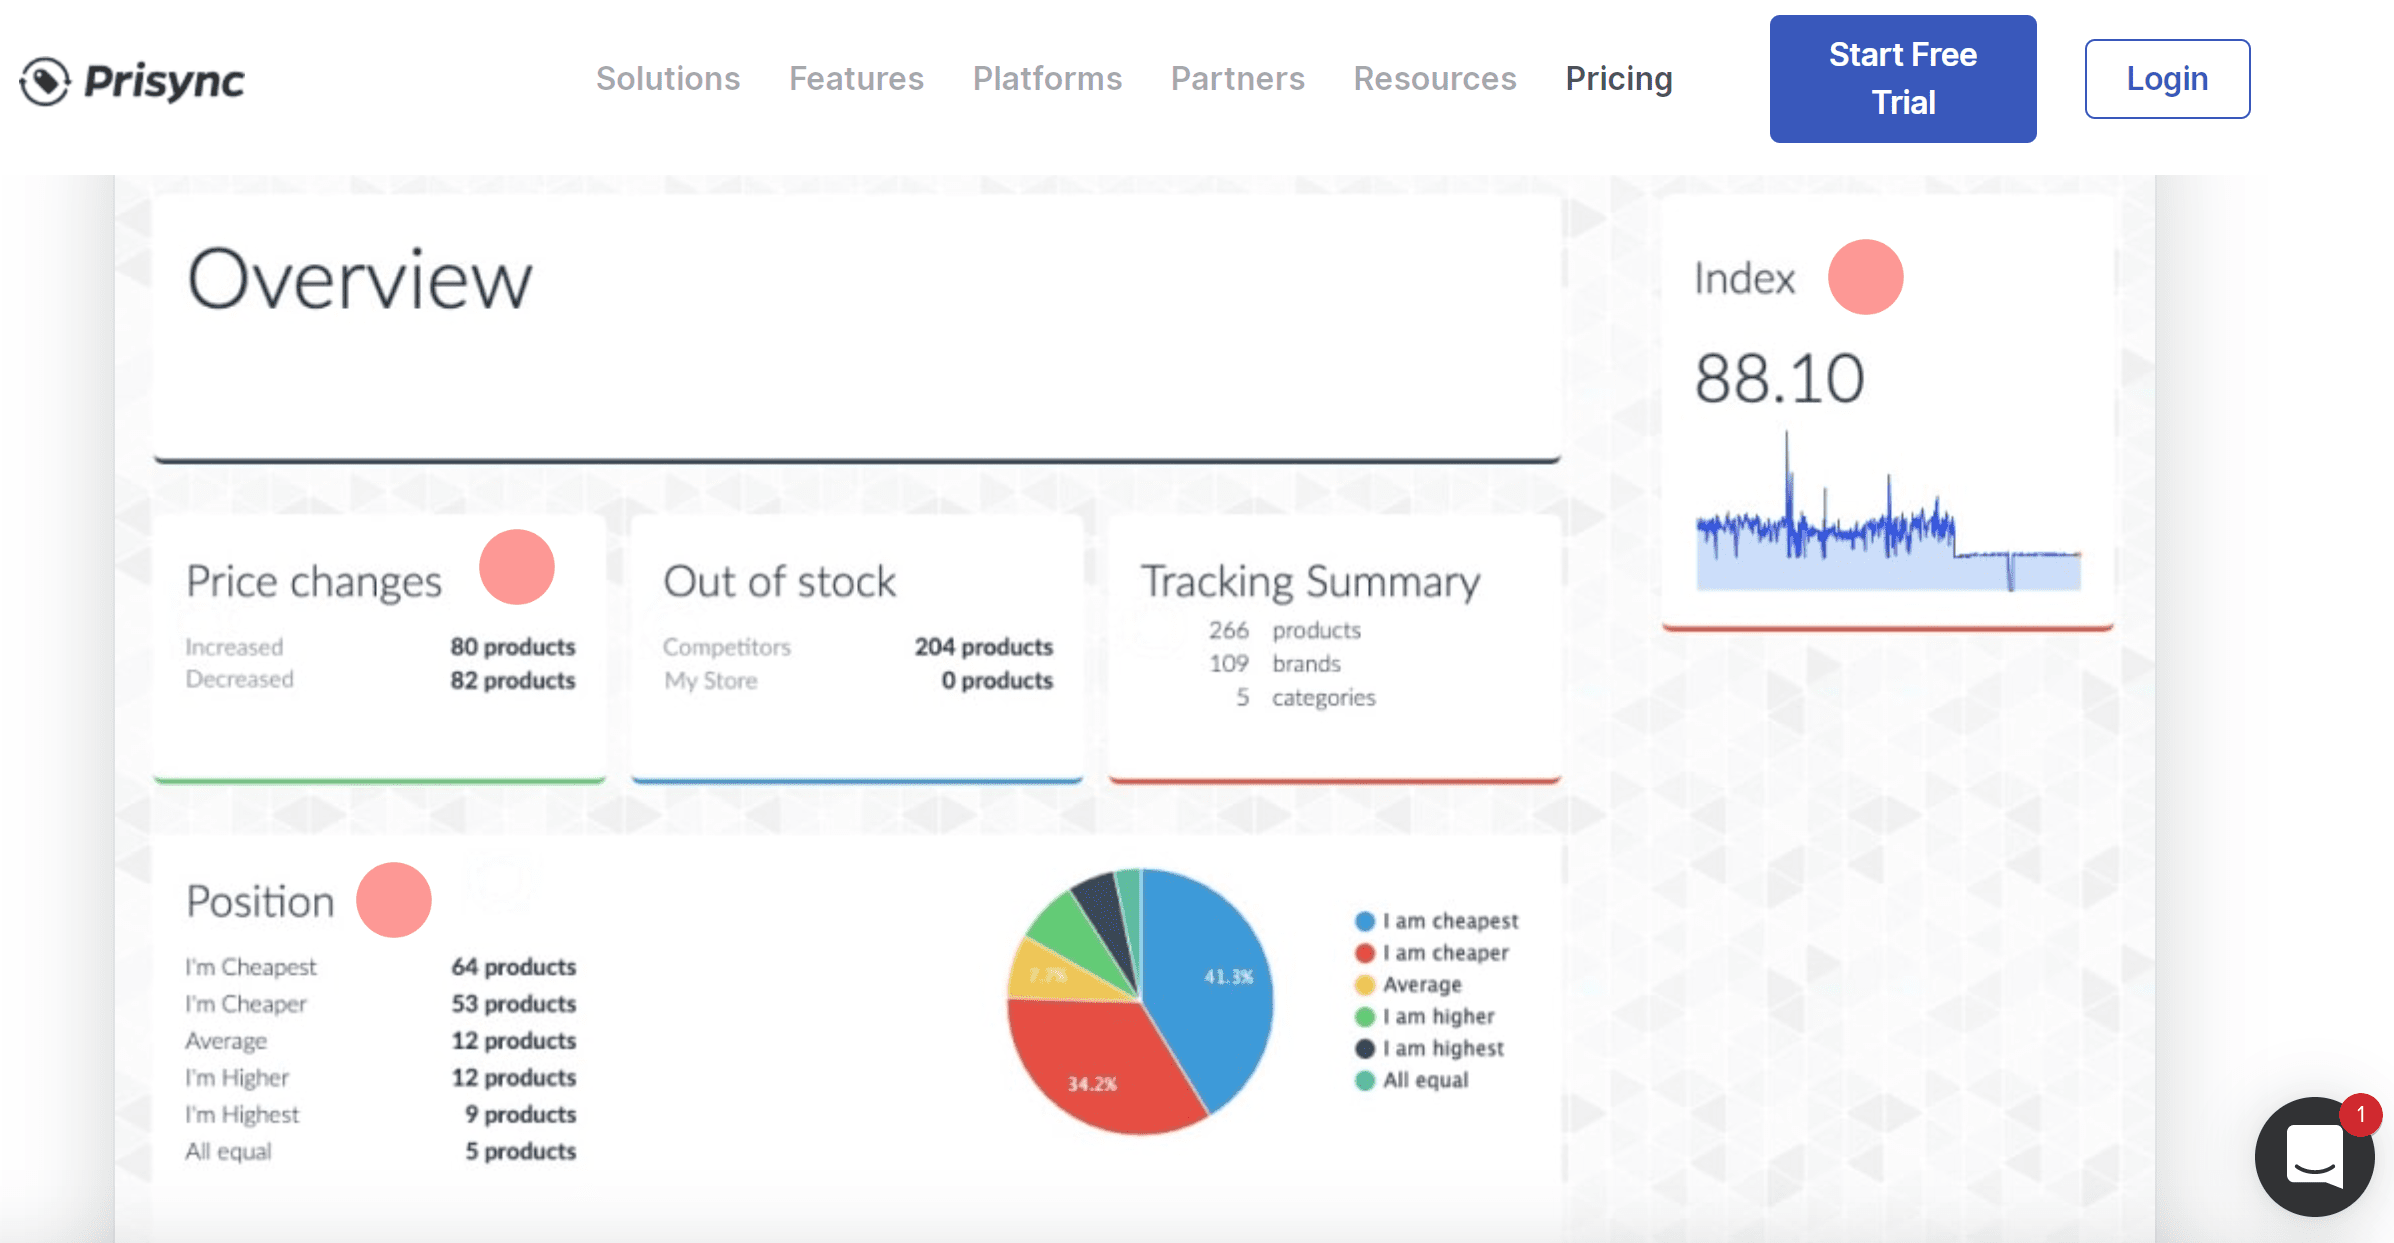This screenshot has height=1243, width=2394.
Task: Click the Login button
Action: (2166, 79)
